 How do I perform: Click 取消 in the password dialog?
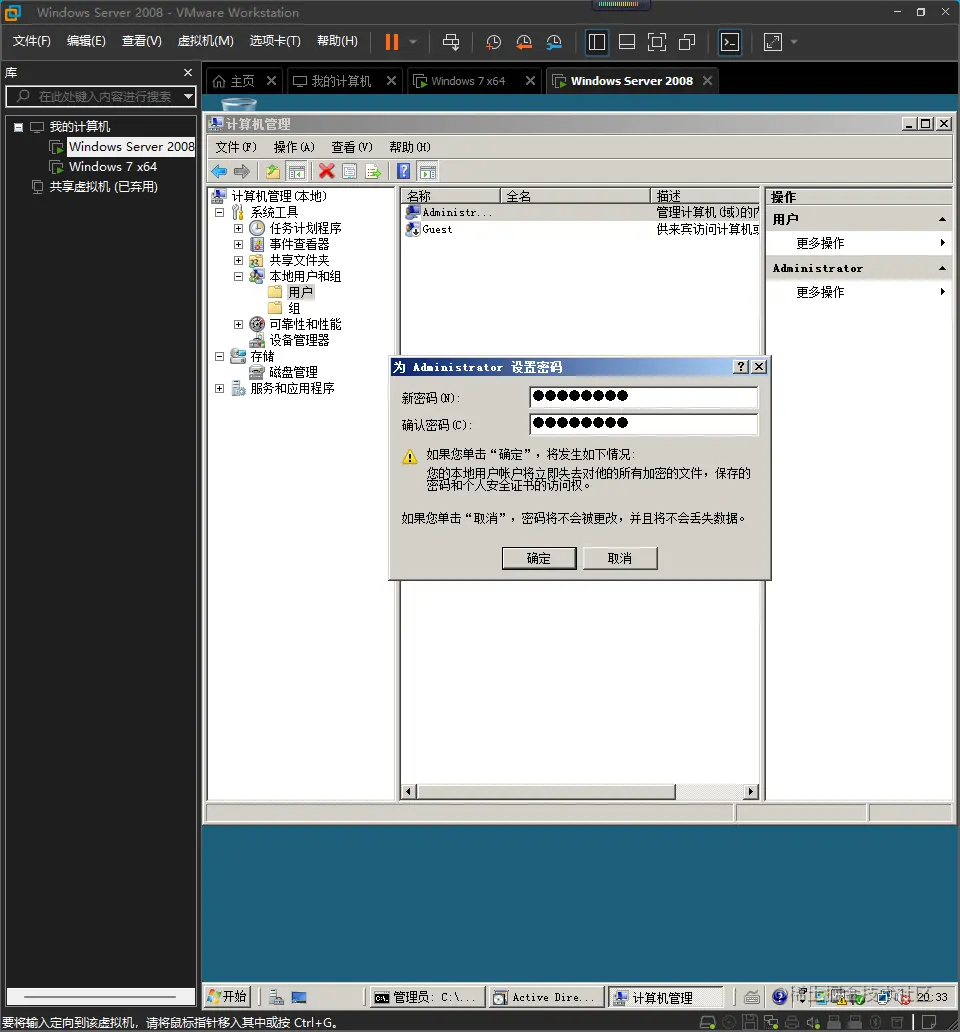pyautogui.click(x=620, y=558)
